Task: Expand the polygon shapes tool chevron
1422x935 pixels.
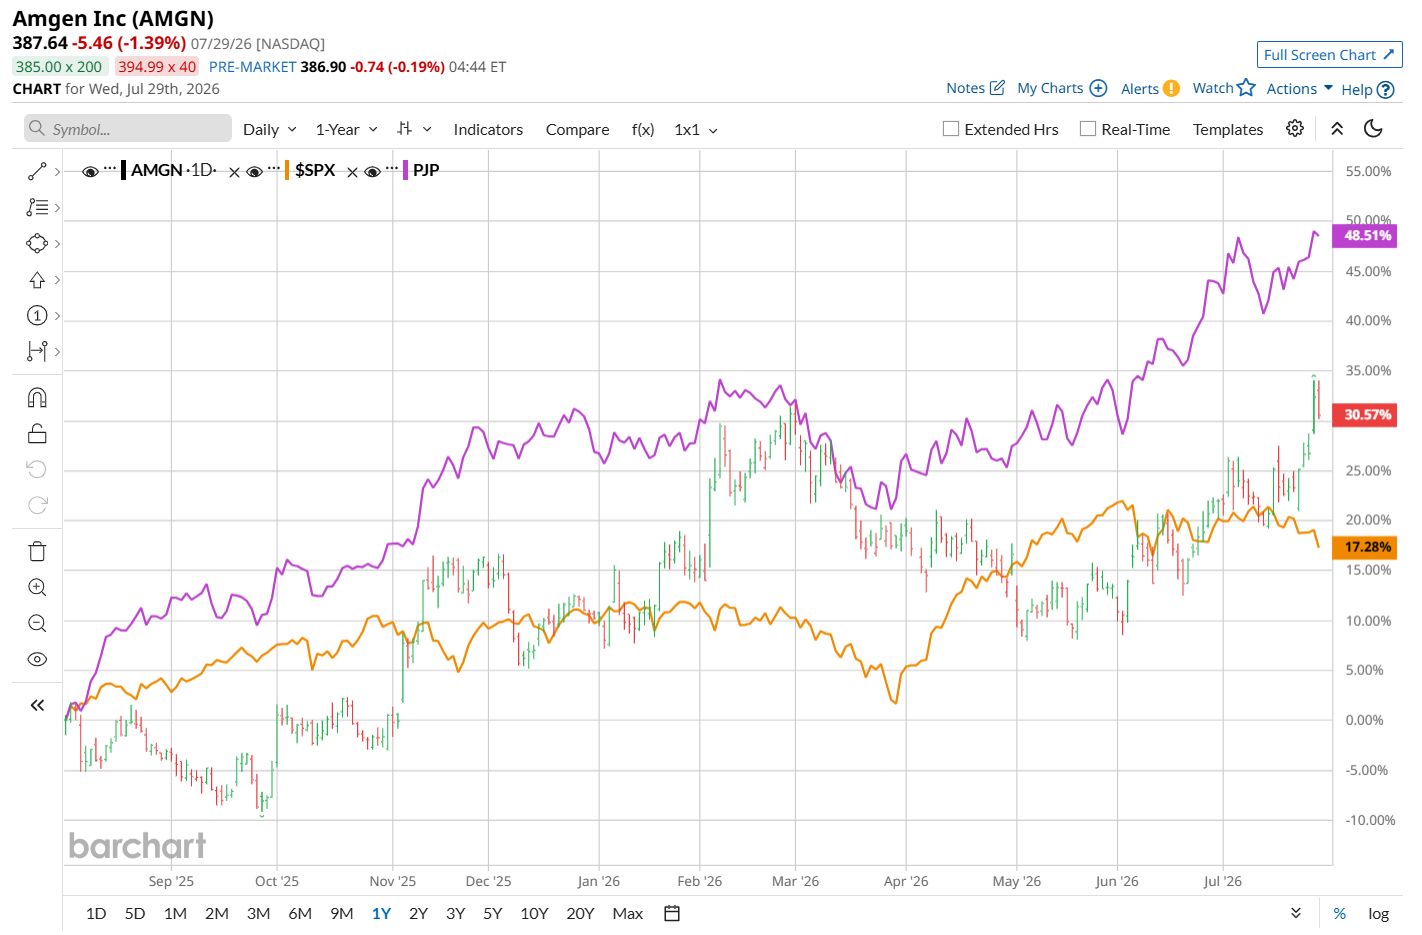Action: (x=57, y=243)
